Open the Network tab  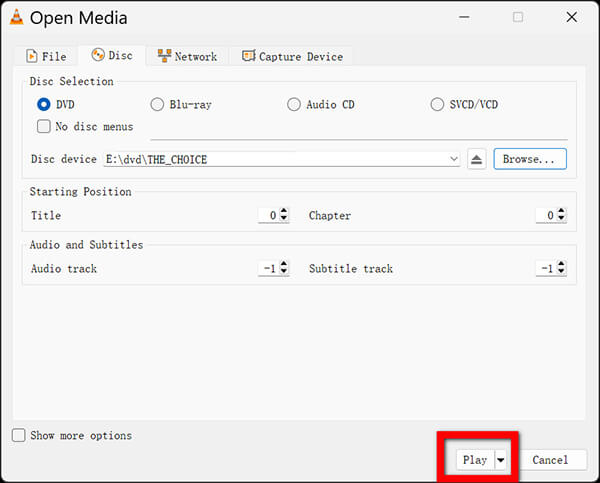pos(187,56)
